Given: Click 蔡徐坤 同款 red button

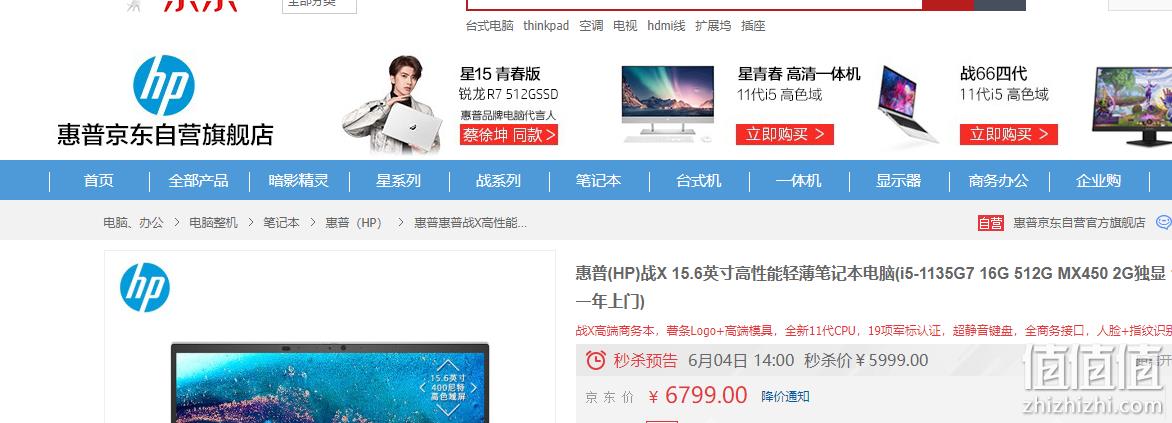Looking at the screenshot, I should [509, 135].
